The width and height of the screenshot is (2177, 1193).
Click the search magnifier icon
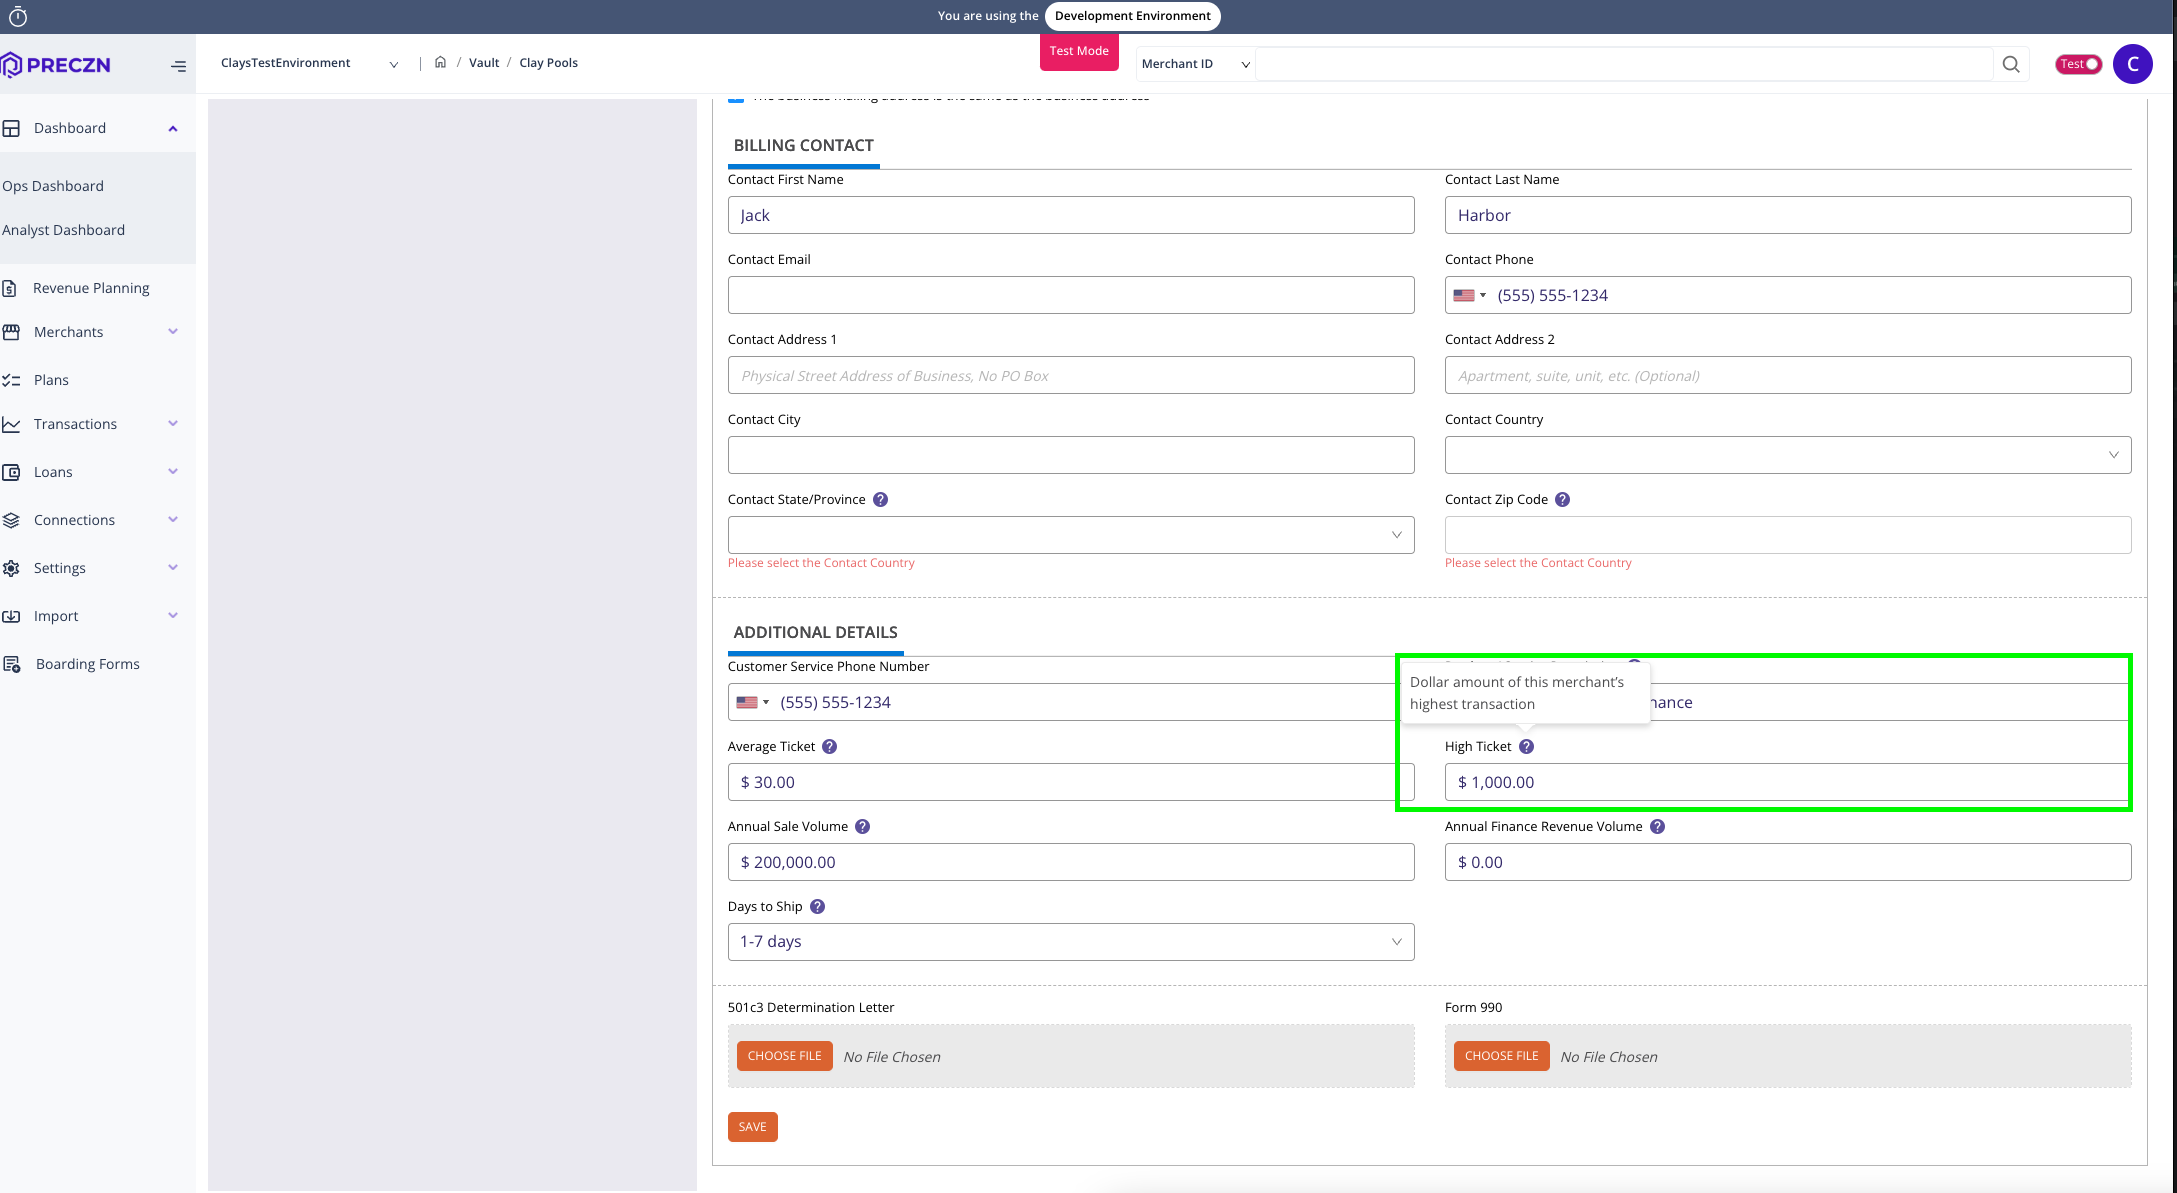(x=2012, y=63)
